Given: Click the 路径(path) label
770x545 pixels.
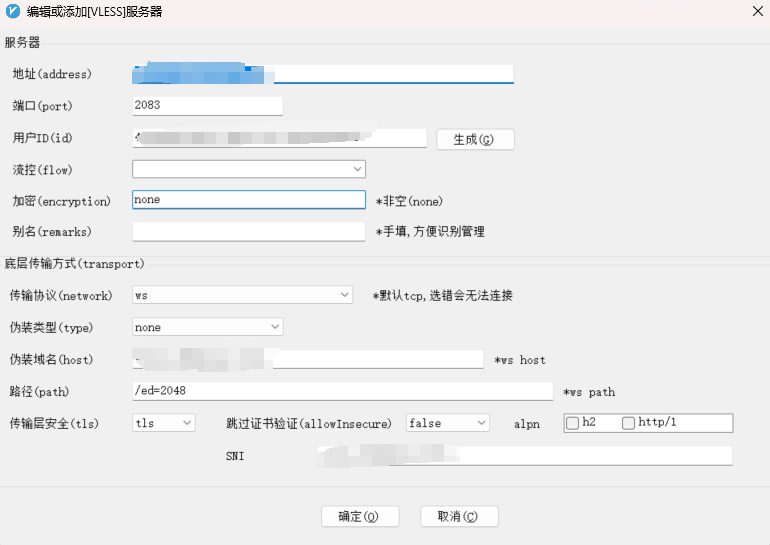Looking at the screenshot, I should click(x=39, y=392).
